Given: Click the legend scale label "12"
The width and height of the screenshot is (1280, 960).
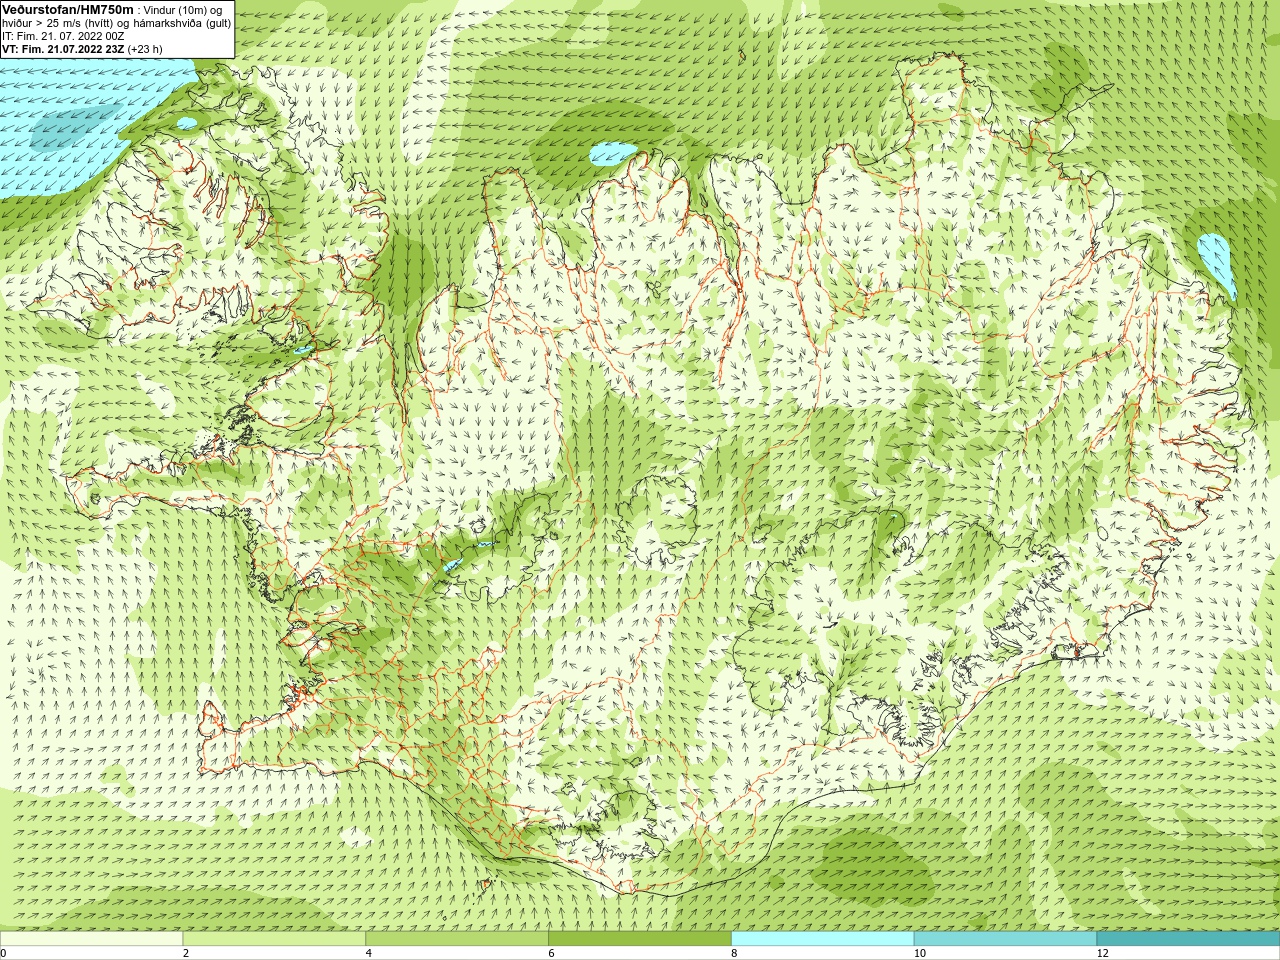Looking at the screenshot, I should tap(1102, 953).
